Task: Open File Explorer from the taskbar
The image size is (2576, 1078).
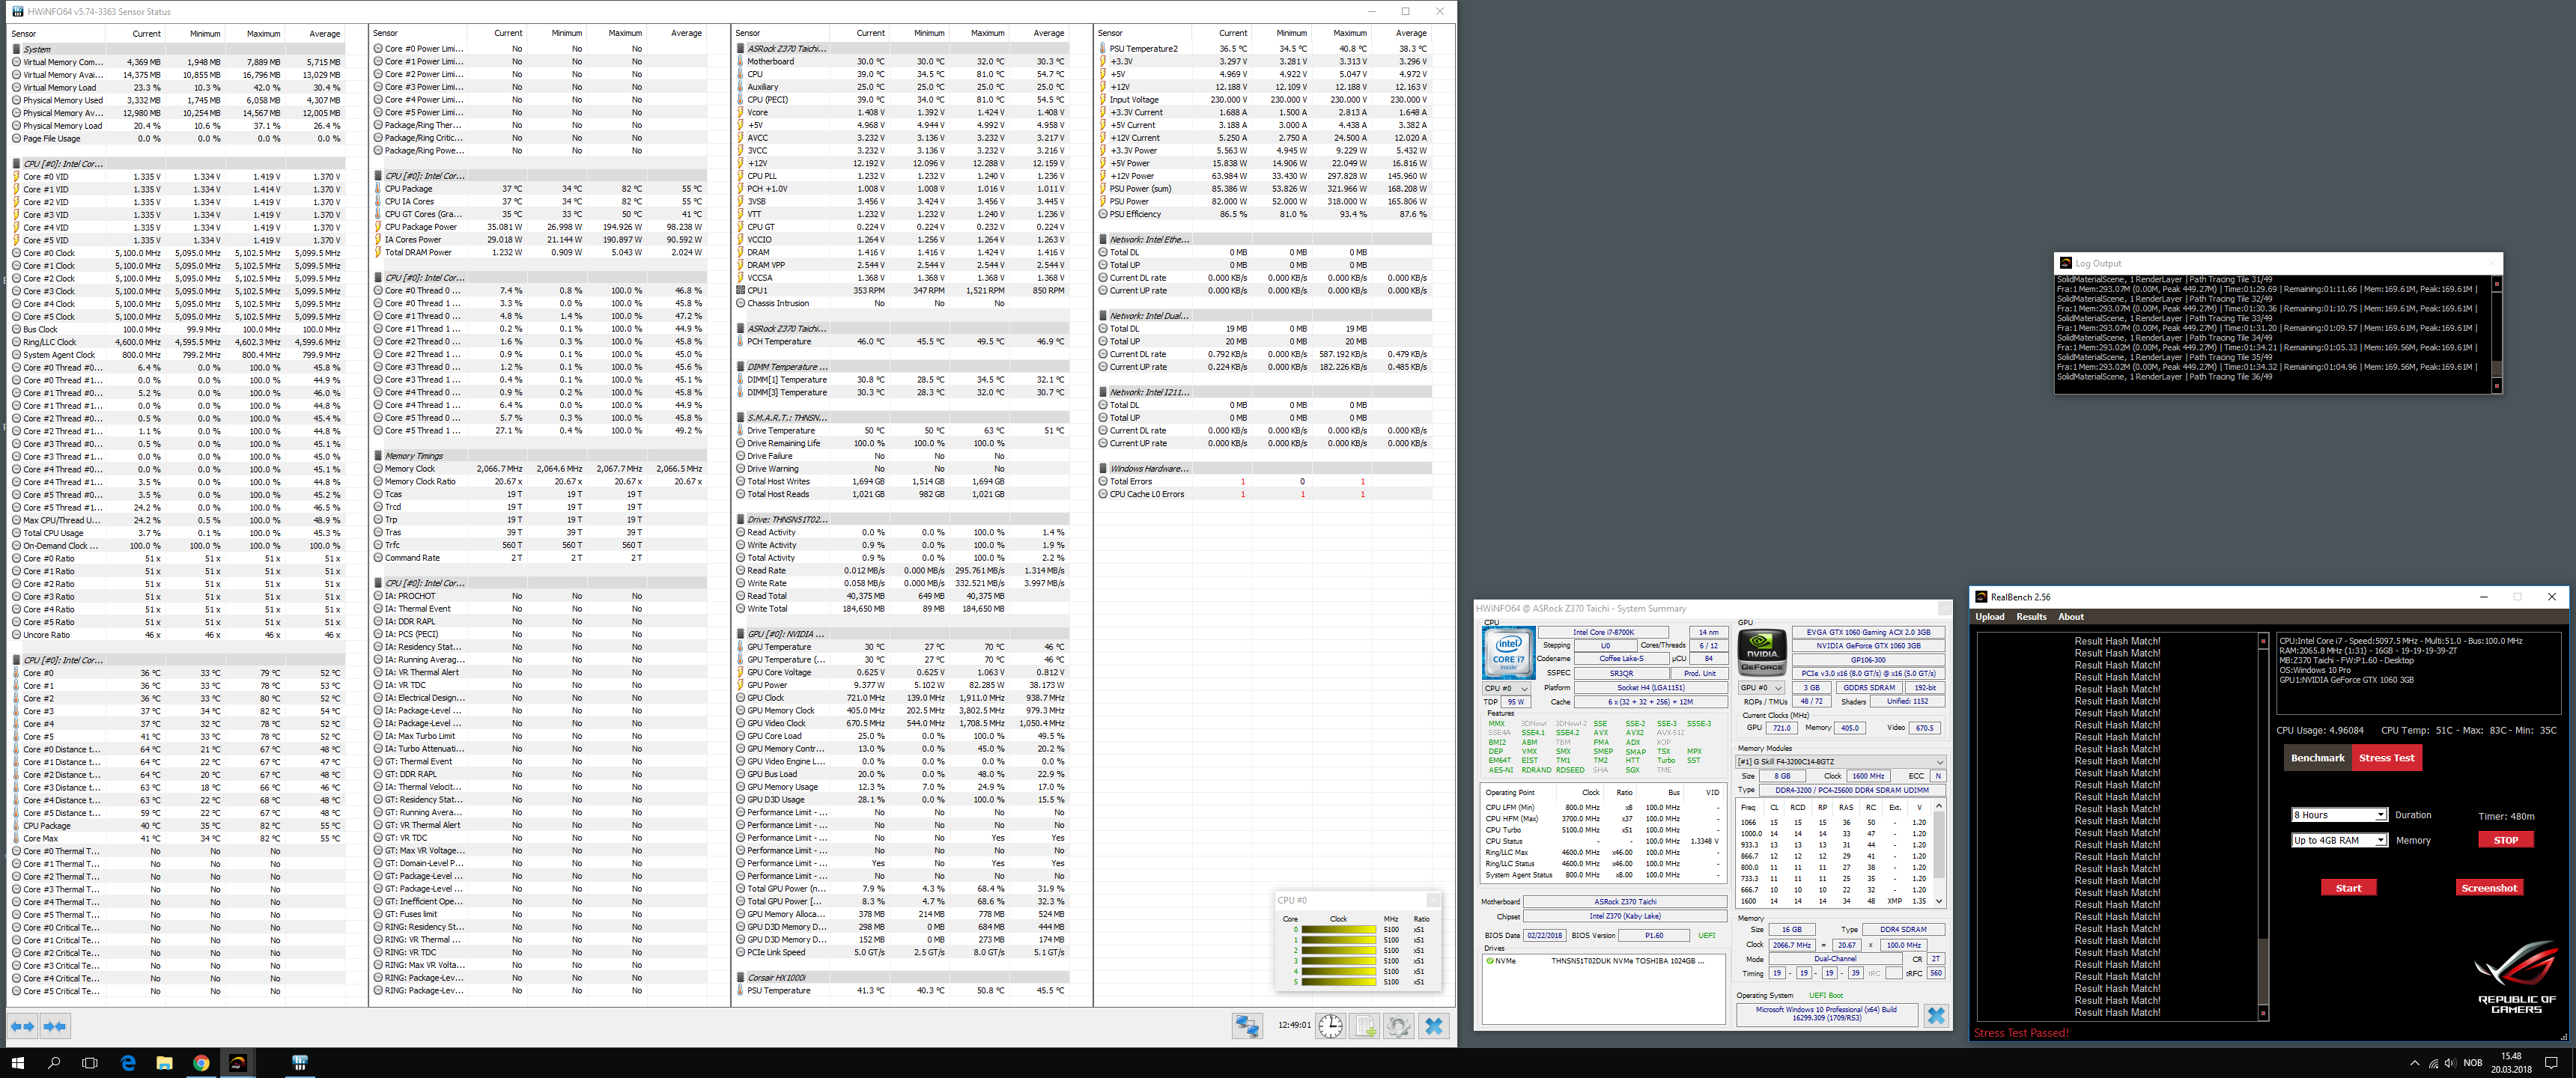Action: click(164, 1063)
